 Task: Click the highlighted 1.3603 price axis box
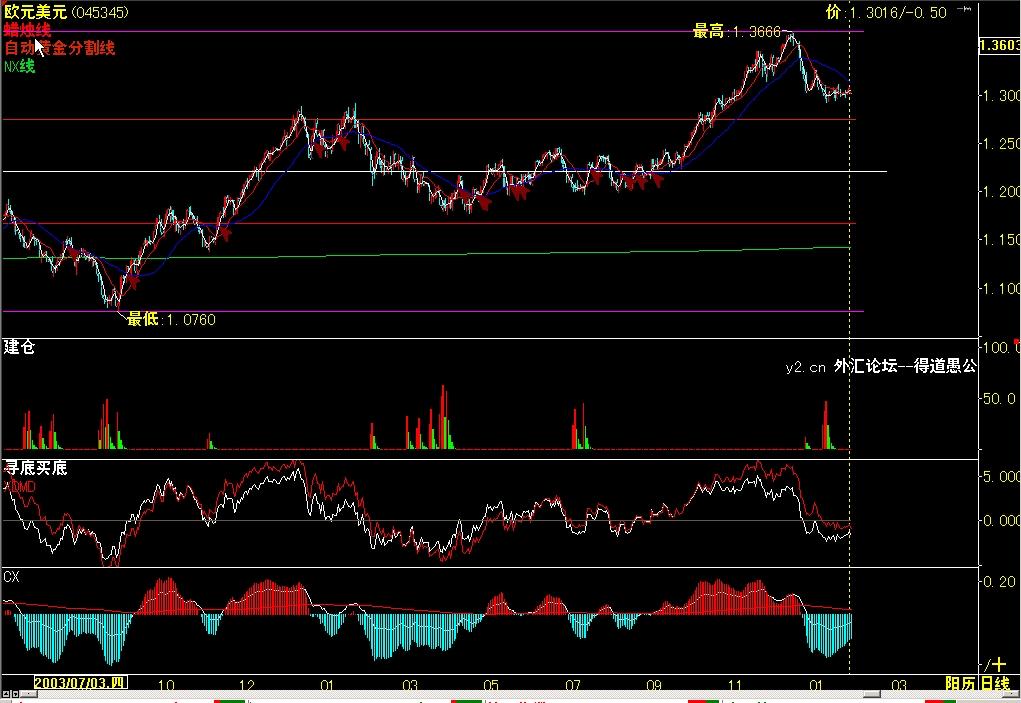coord(999,46)
